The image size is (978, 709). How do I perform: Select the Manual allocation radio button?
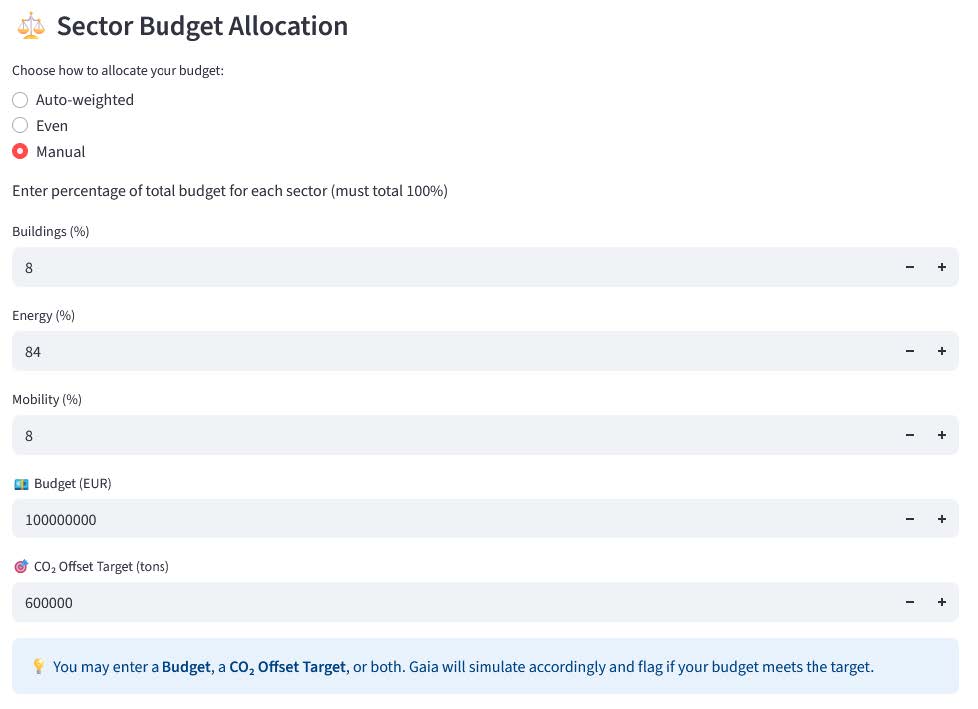tap(20, 152)
